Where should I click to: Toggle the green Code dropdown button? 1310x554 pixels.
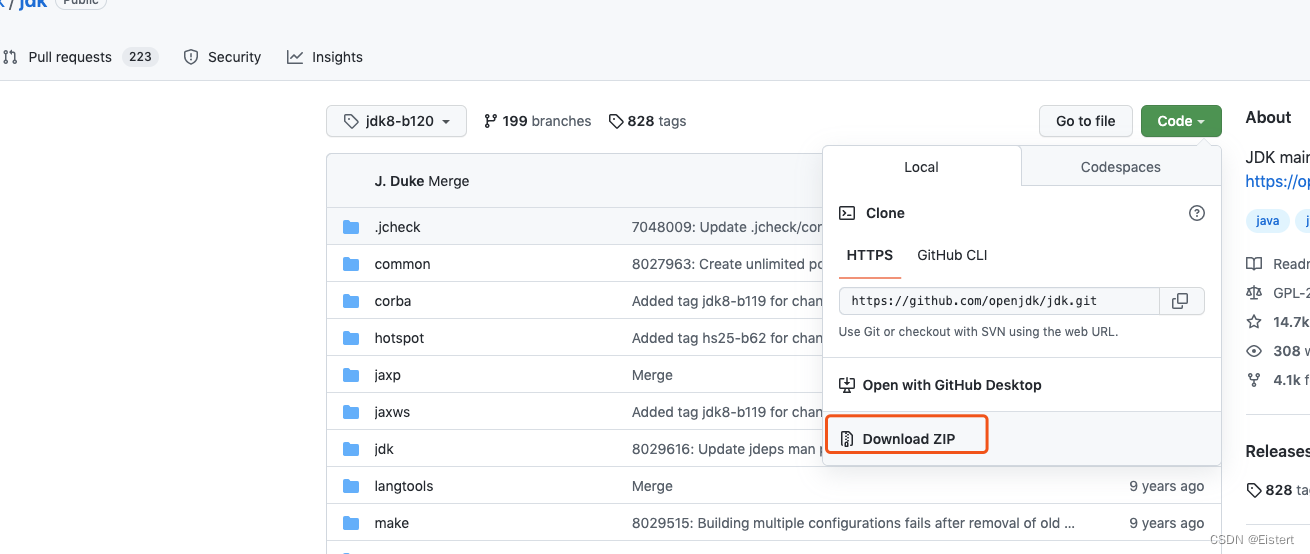1181,121
